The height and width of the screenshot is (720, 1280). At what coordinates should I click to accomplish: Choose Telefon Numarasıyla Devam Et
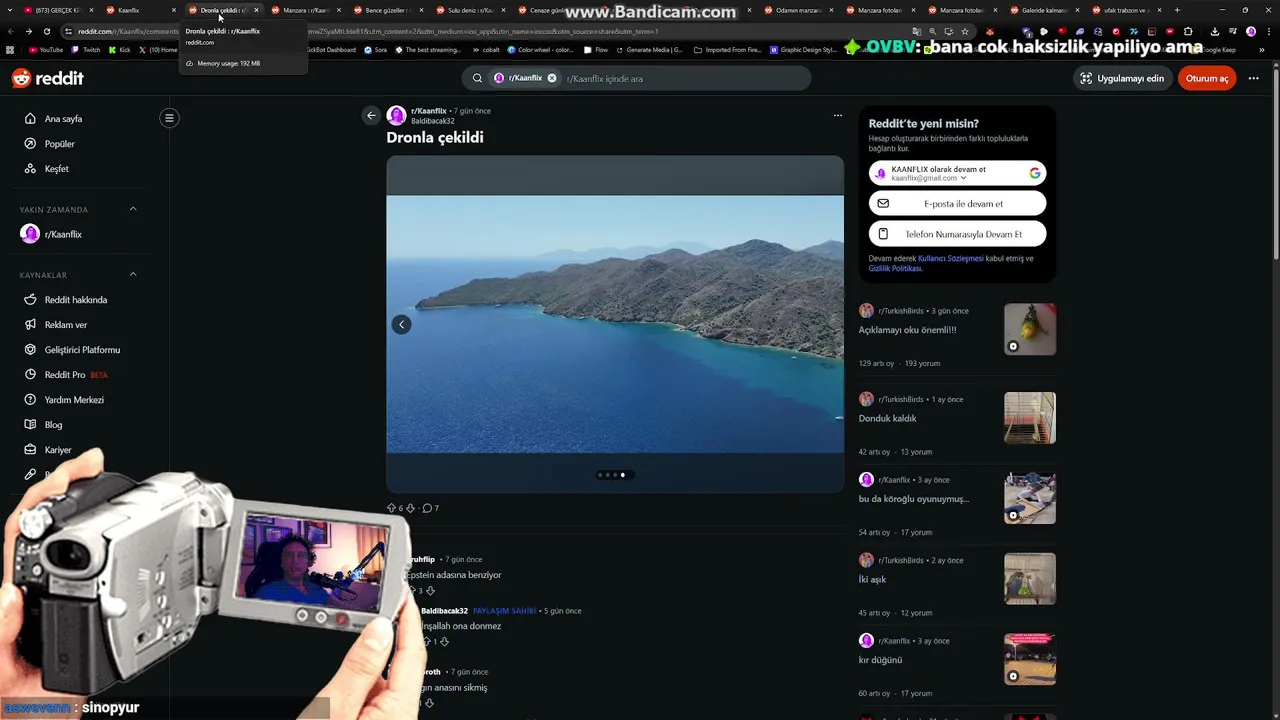tap(957, 234)
